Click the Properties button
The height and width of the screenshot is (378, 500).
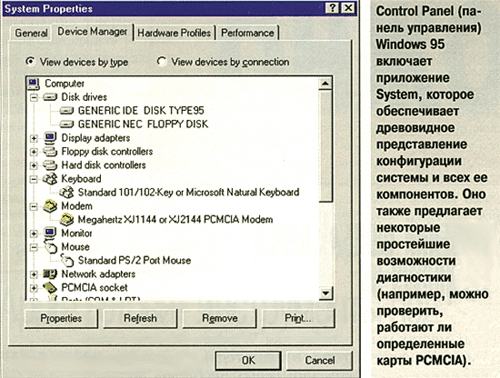coord(61,318)
